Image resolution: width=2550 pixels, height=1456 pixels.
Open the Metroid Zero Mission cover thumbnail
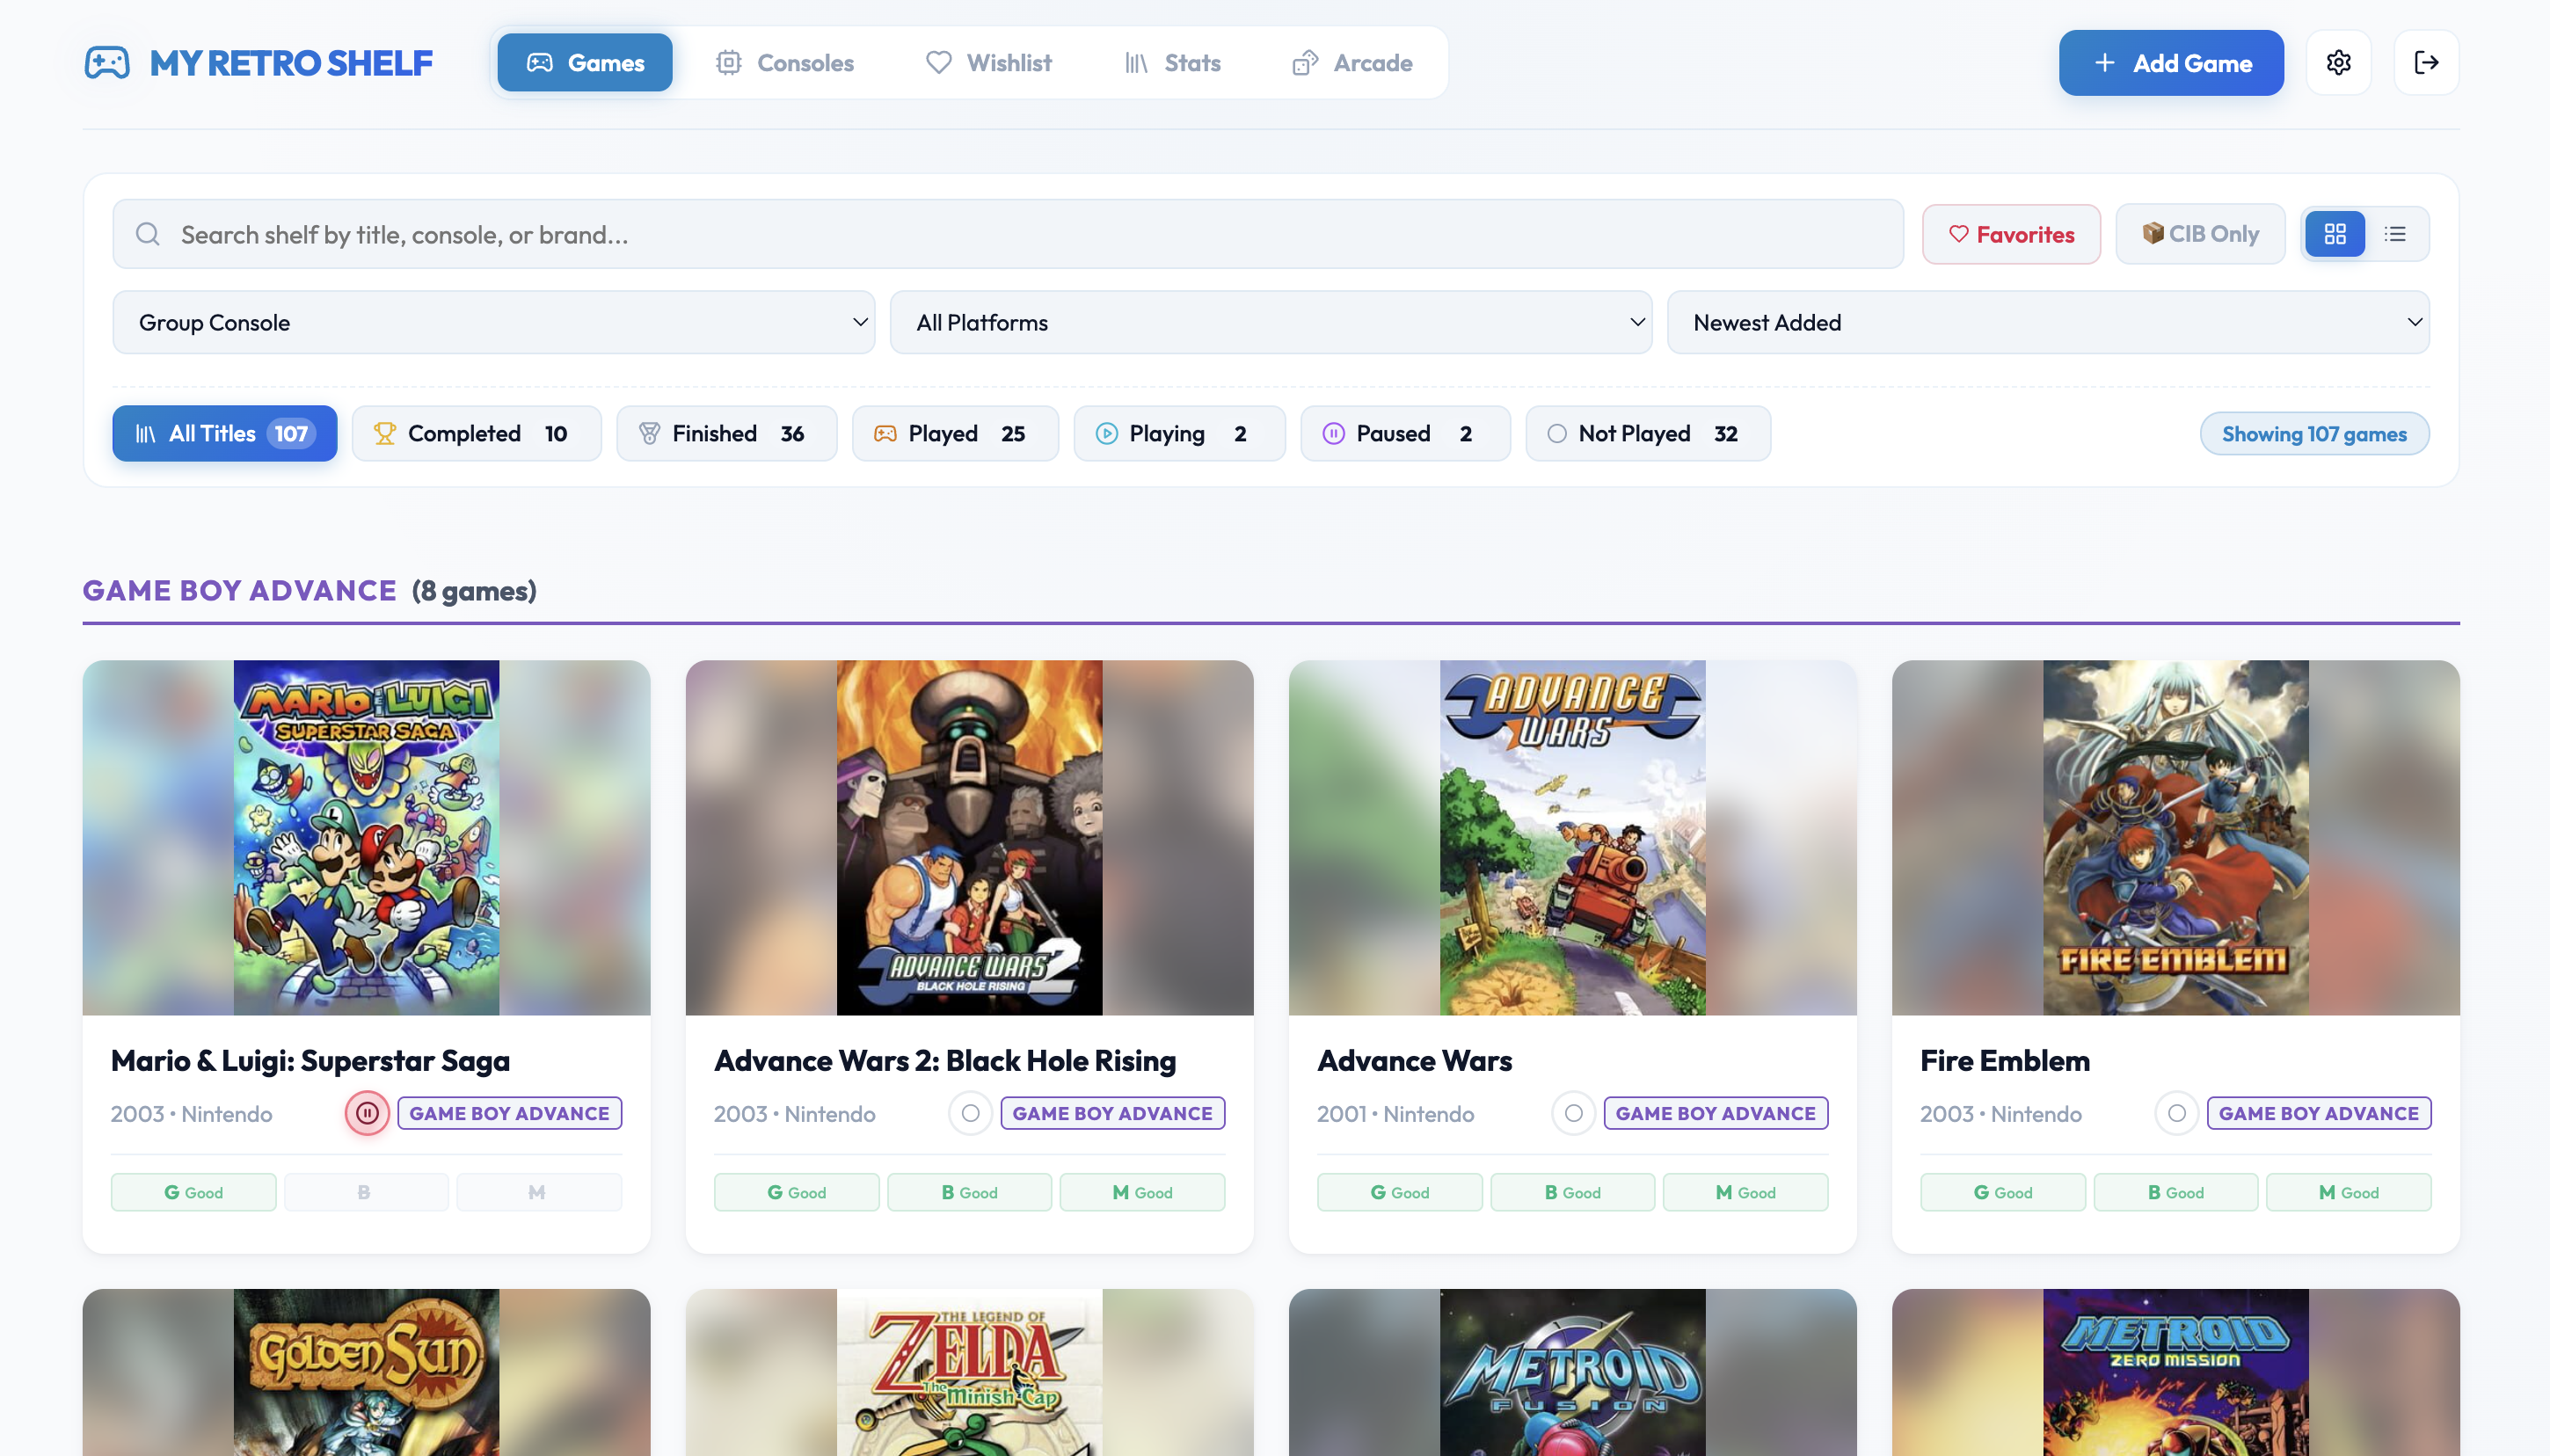coord(2175,1372)
